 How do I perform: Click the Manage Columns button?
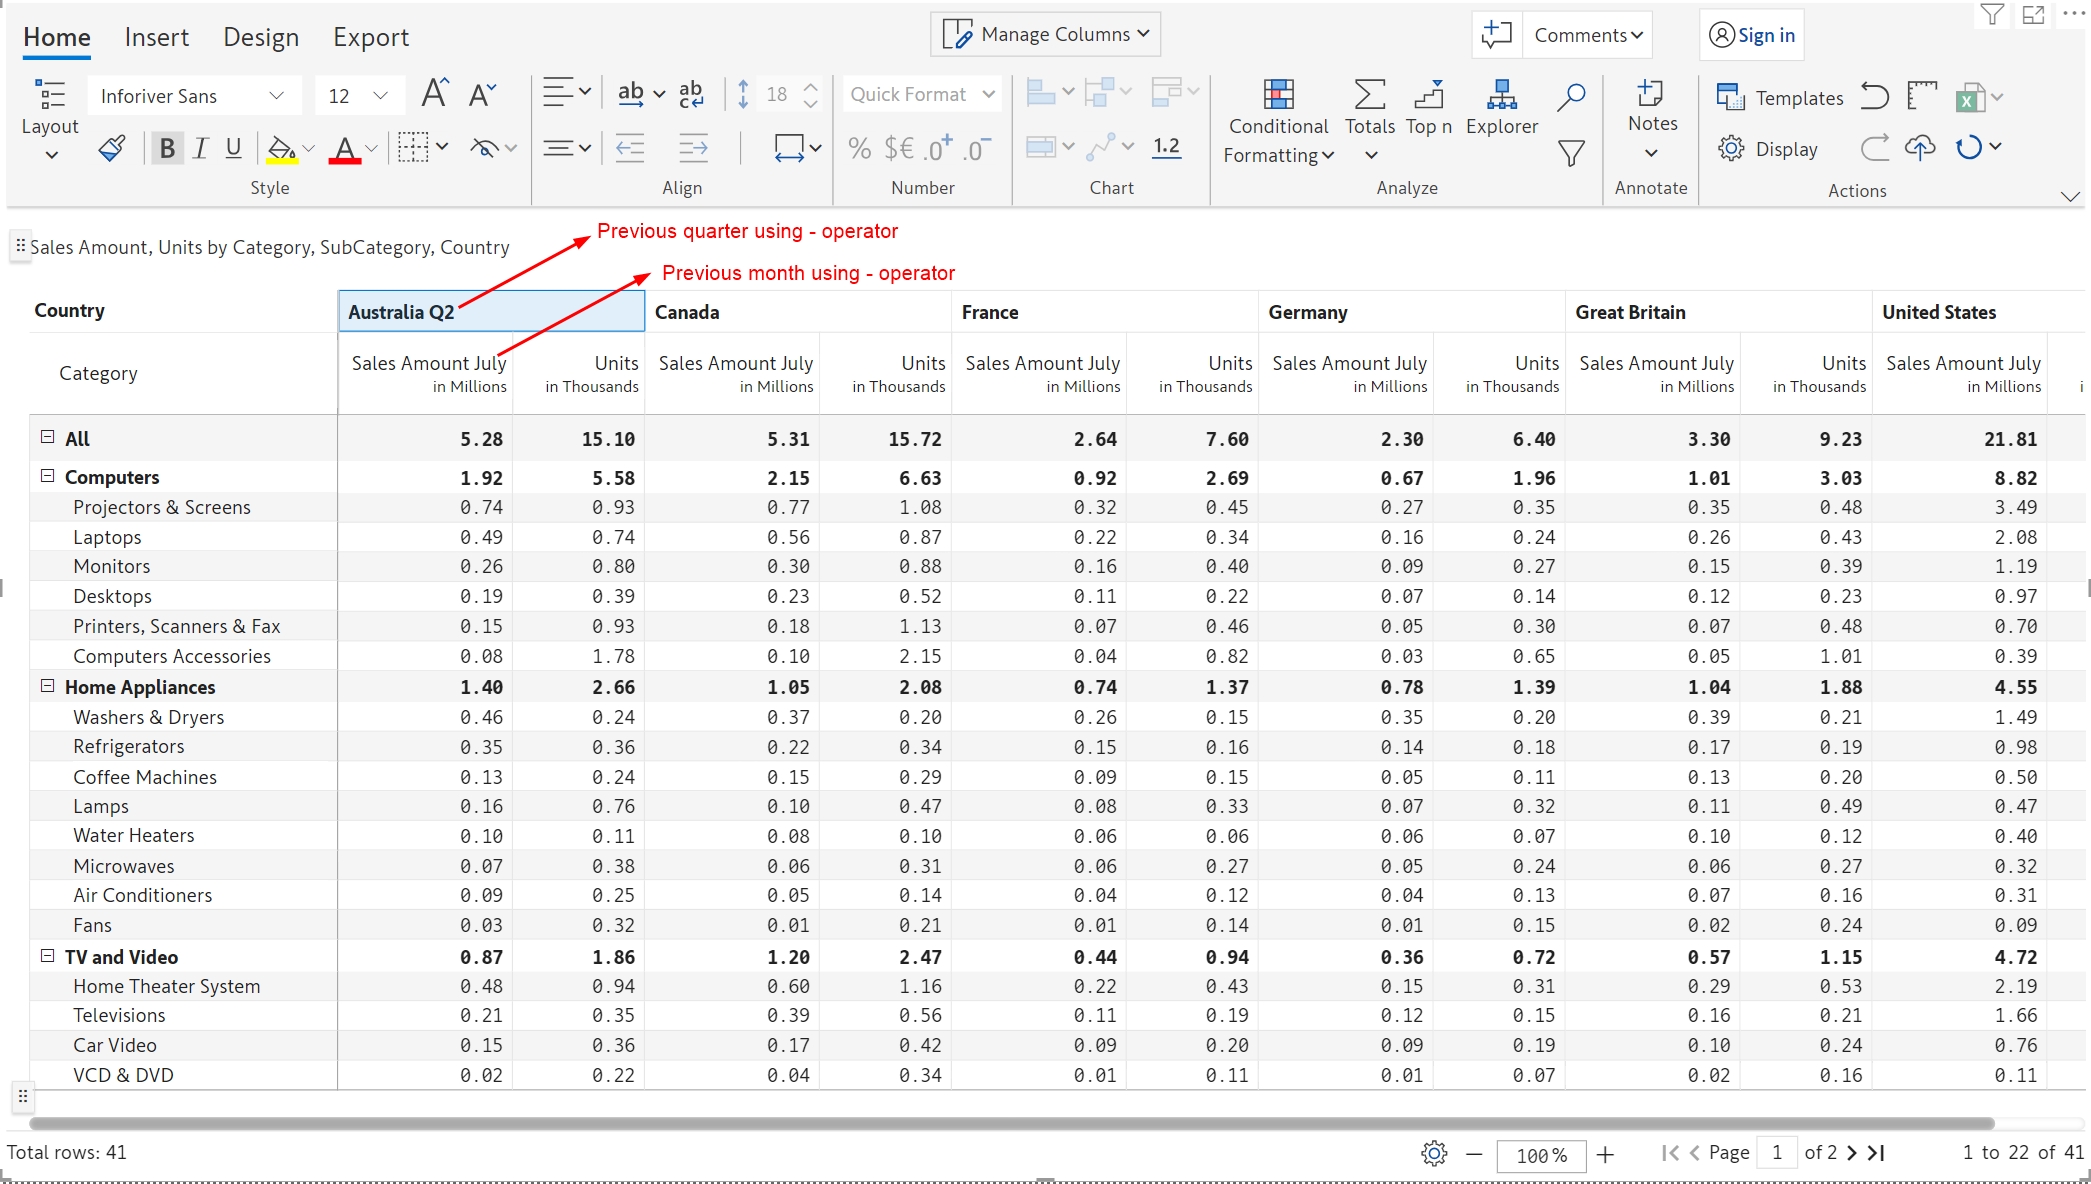(x=1045, y=34)
